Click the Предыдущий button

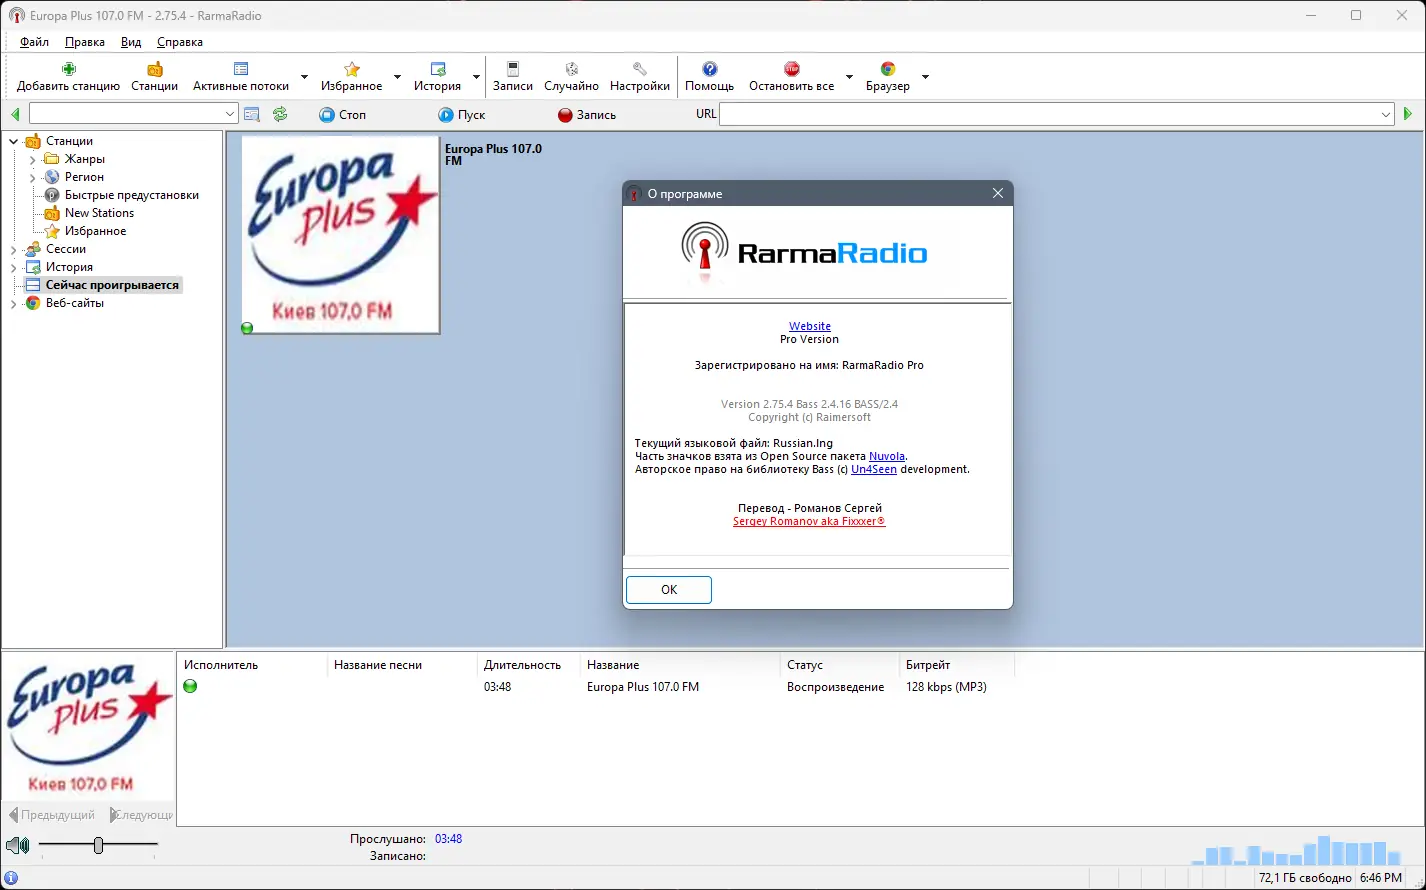[x=53, y=815]
